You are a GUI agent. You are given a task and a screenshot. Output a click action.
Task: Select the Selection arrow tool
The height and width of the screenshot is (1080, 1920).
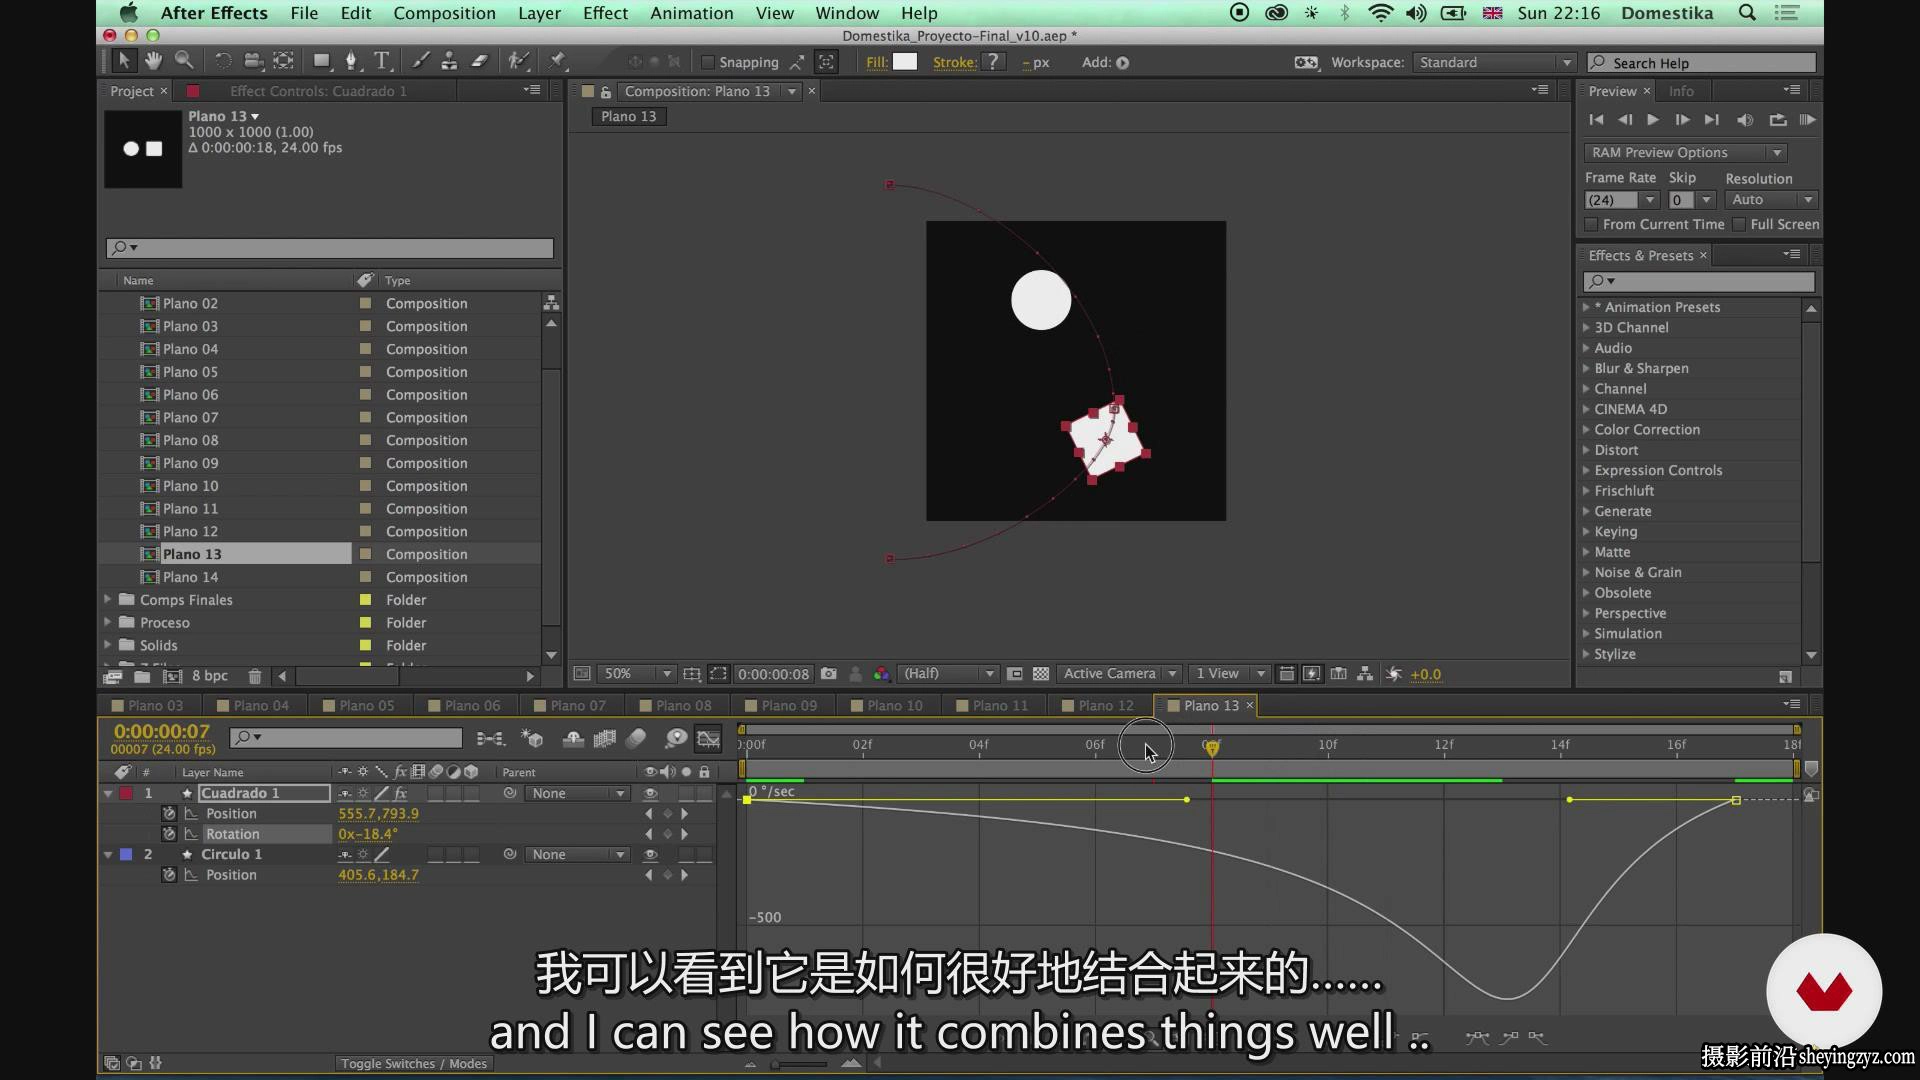(x=123, y=61)
